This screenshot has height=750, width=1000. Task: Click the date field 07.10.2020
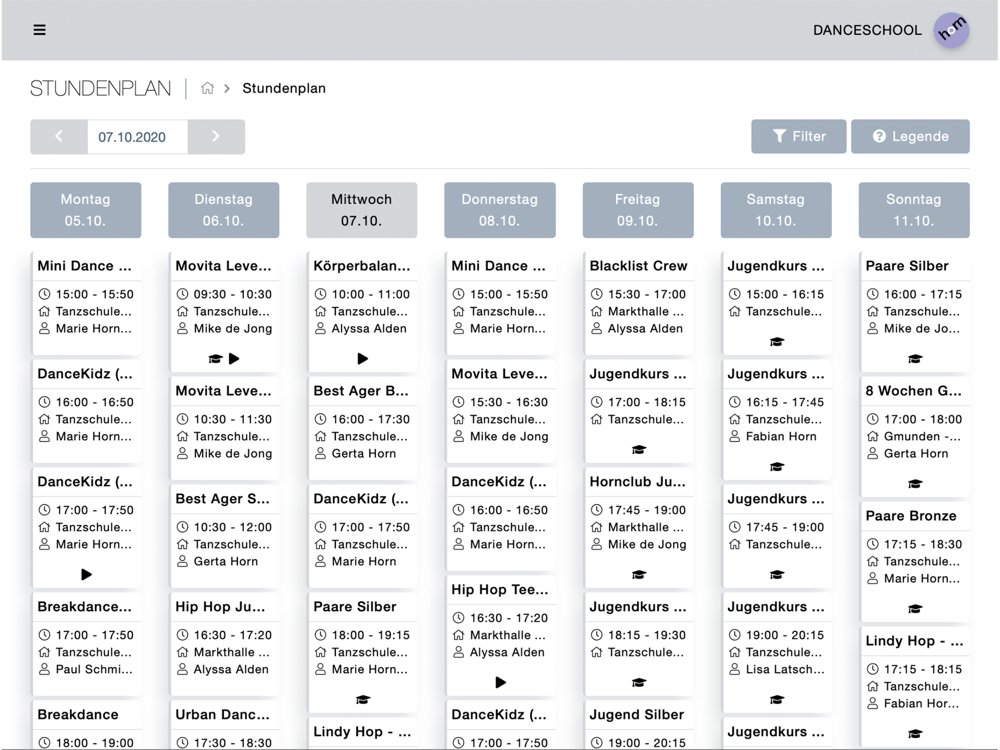point(137,136)
